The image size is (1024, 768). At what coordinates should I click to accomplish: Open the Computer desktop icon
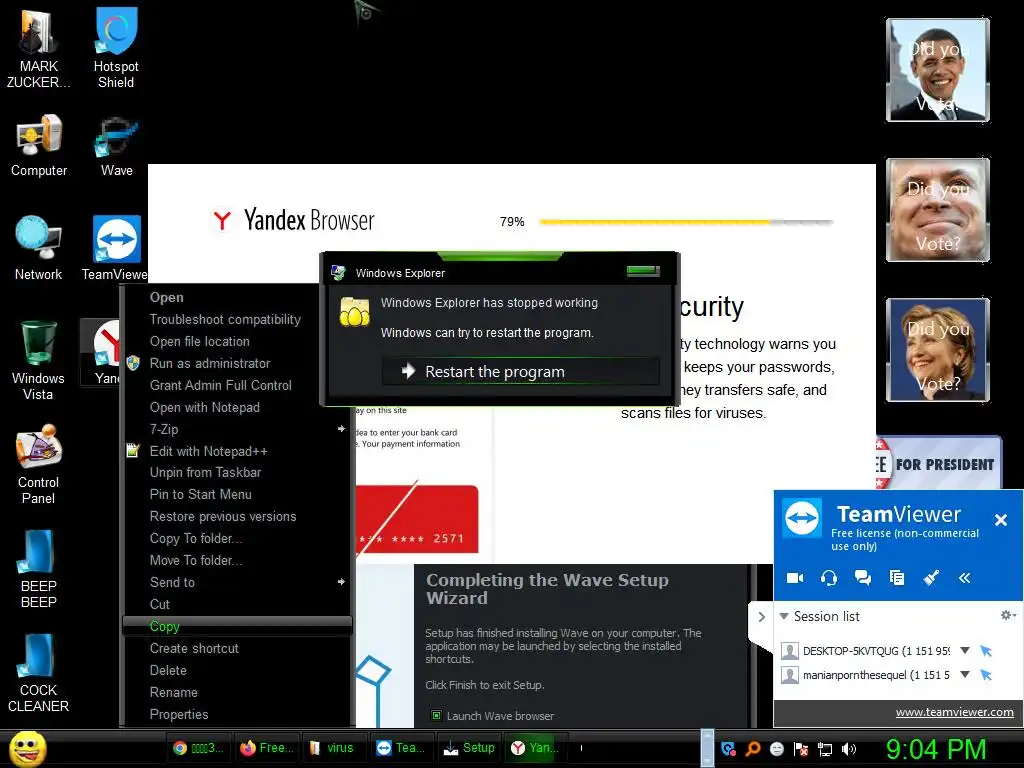pyautogui.click(x=39, y=145)
